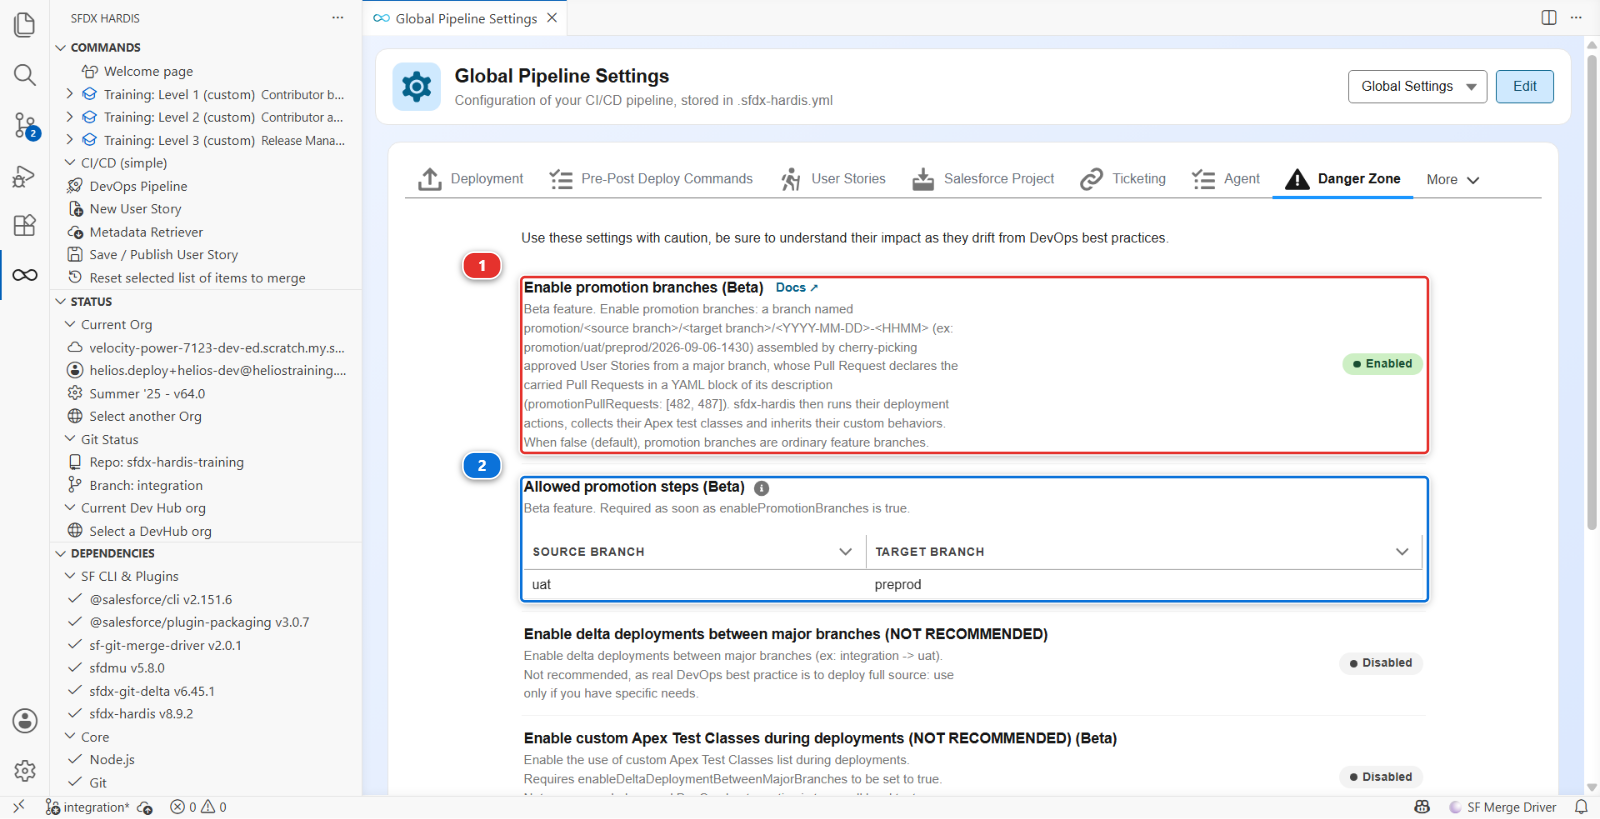Expand Training: Level 1 (custom) item

pos(70,94)
